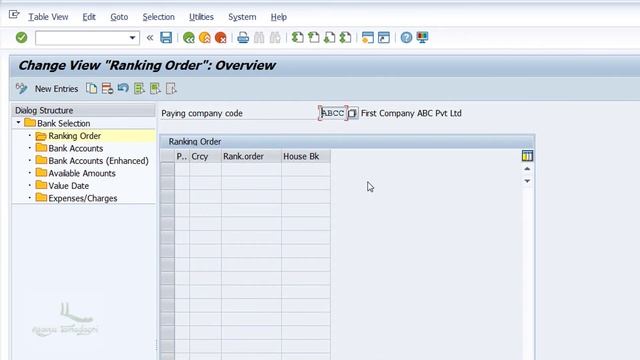Click the Paying company code field ABCC
The width and height of the screenshot is (640, 360).
(x=333, y=113)
